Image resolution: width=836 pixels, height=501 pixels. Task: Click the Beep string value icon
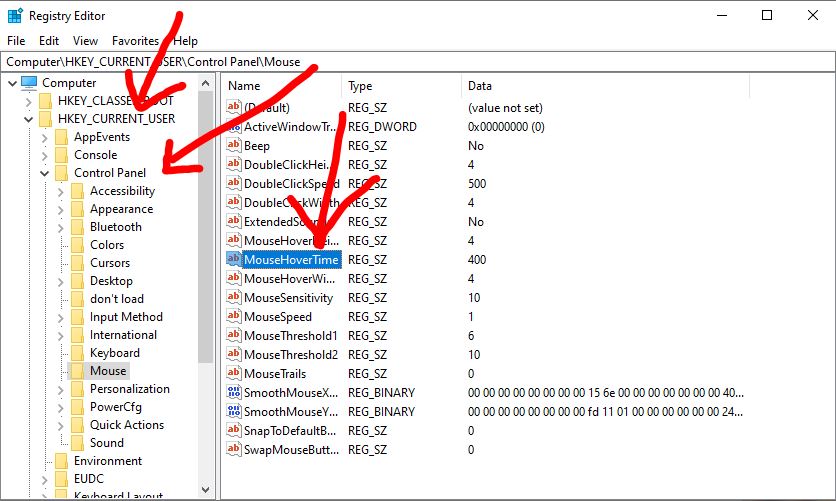click(x=234, y=145)
